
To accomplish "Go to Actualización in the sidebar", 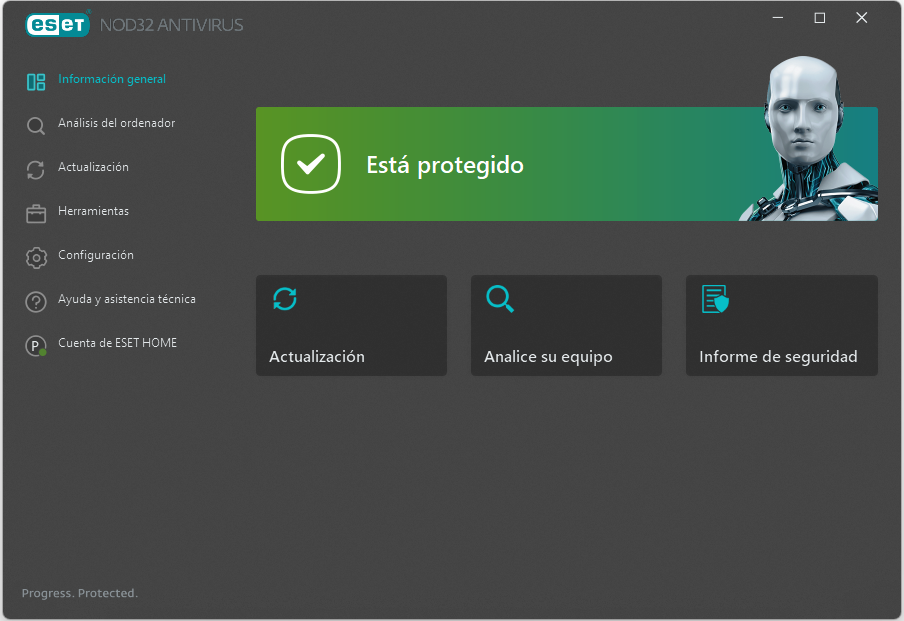I will (93, 167).
